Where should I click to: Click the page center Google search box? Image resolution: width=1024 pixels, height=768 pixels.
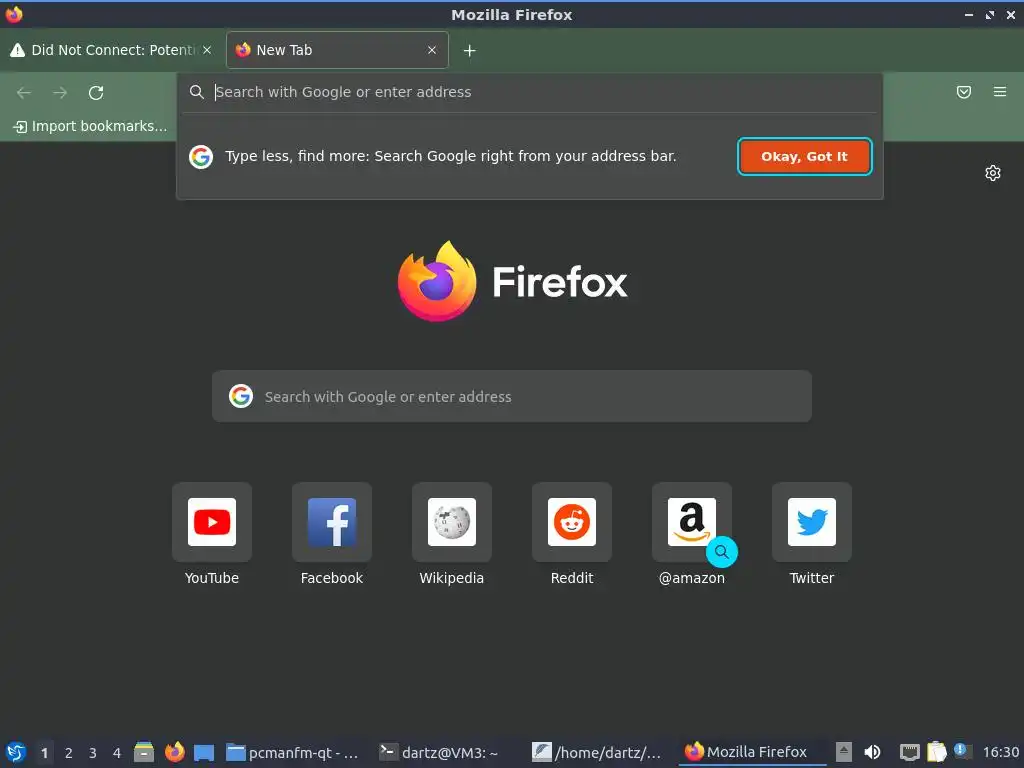511,396
